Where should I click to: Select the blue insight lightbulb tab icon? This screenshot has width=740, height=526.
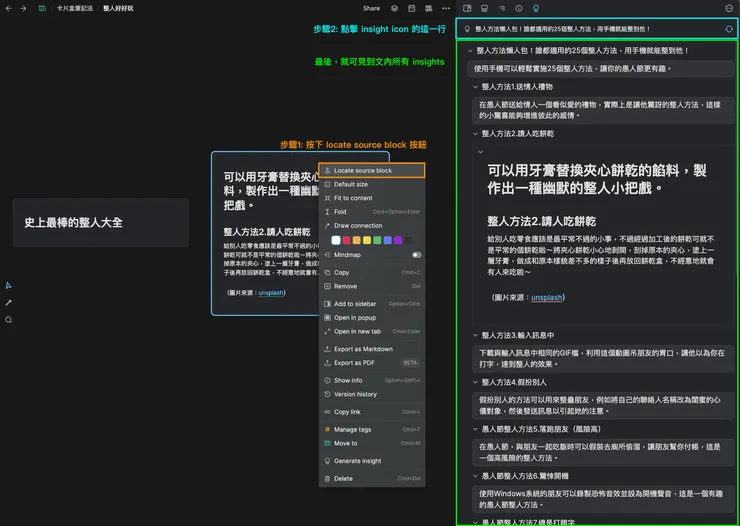536,8
